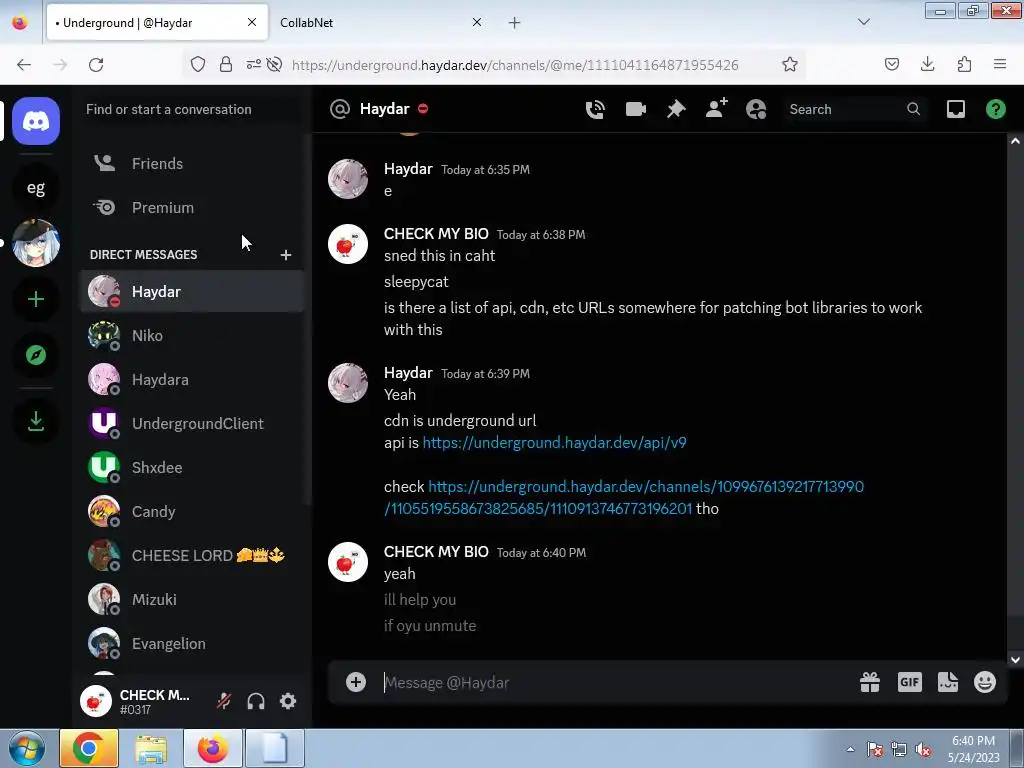Click the Search messages field
The width and height of the screenshot is (1024, 768).
tap(854, 109)
